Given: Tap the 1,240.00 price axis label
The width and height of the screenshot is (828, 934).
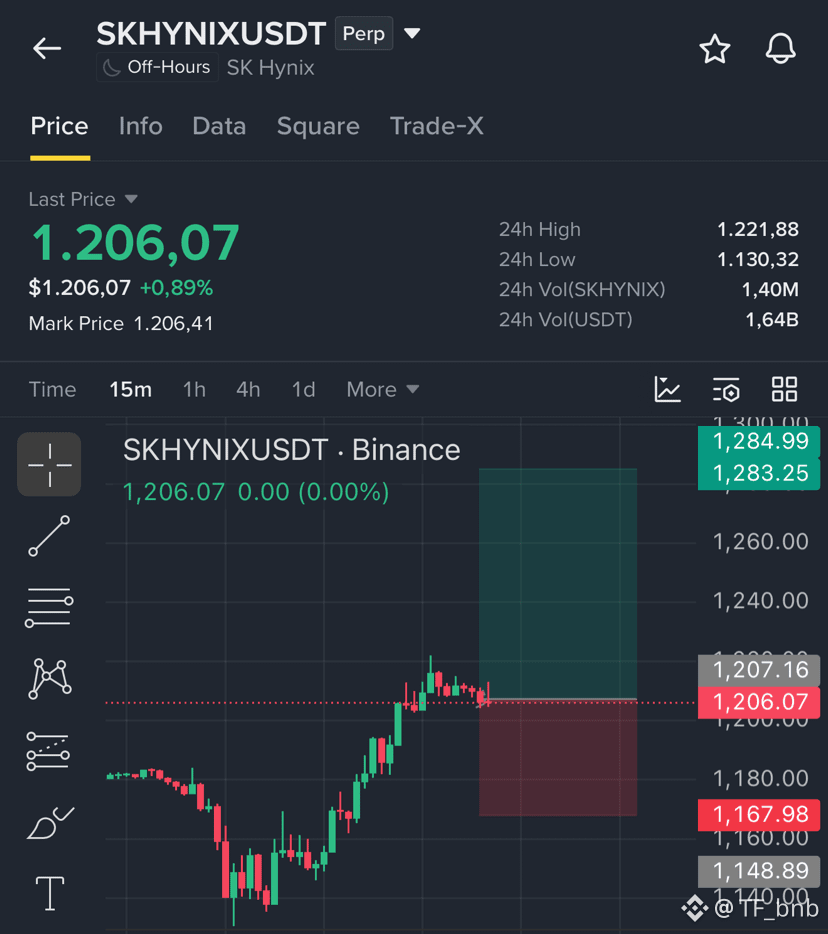Looking at the screenshot, I should coord(761,601).
